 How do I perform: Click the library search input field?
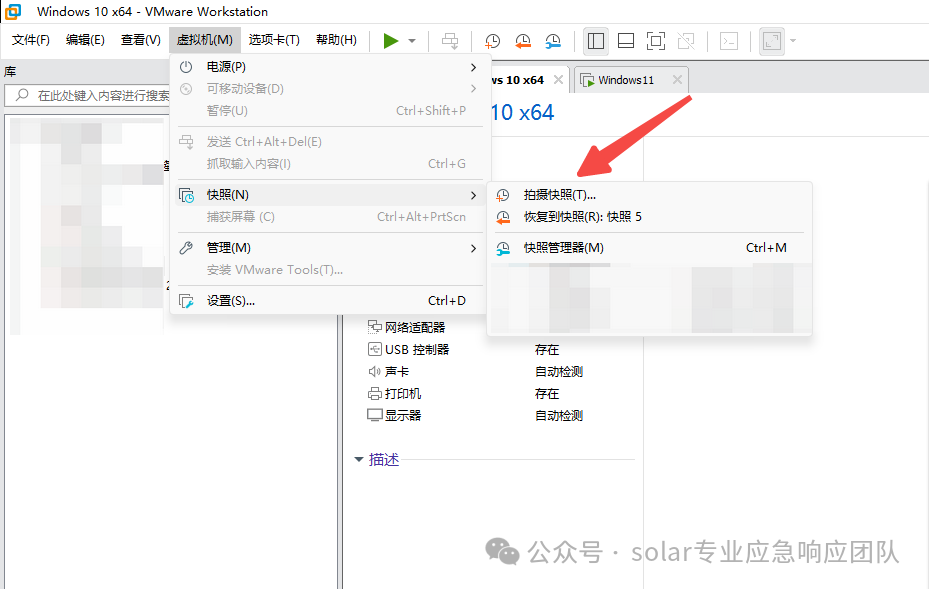(89, 95)
